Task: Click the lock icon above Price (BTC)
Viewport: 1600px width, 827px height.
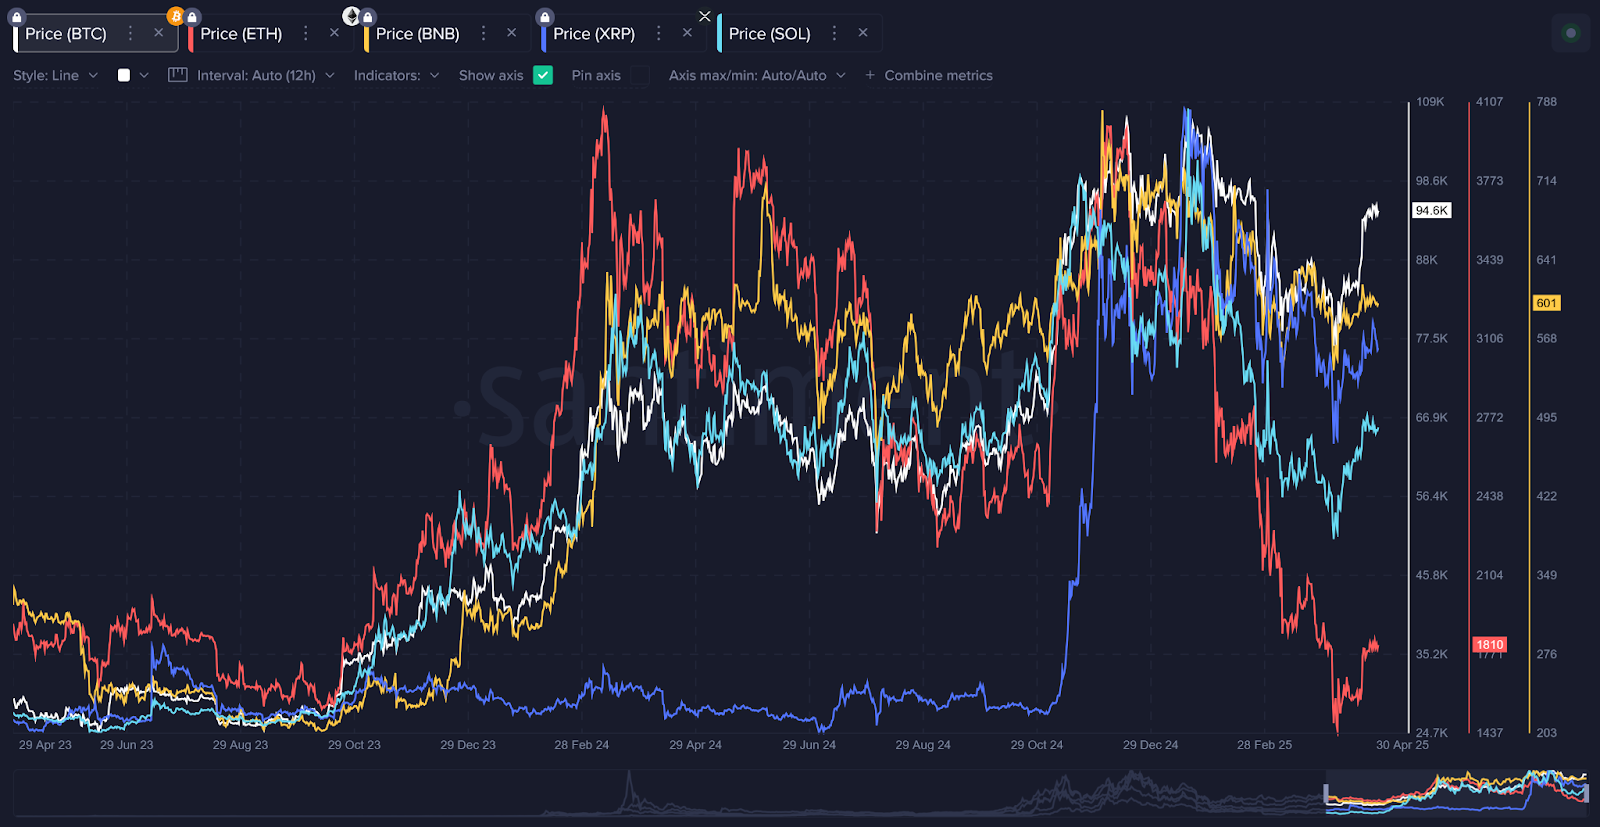Action: (17, 17)
